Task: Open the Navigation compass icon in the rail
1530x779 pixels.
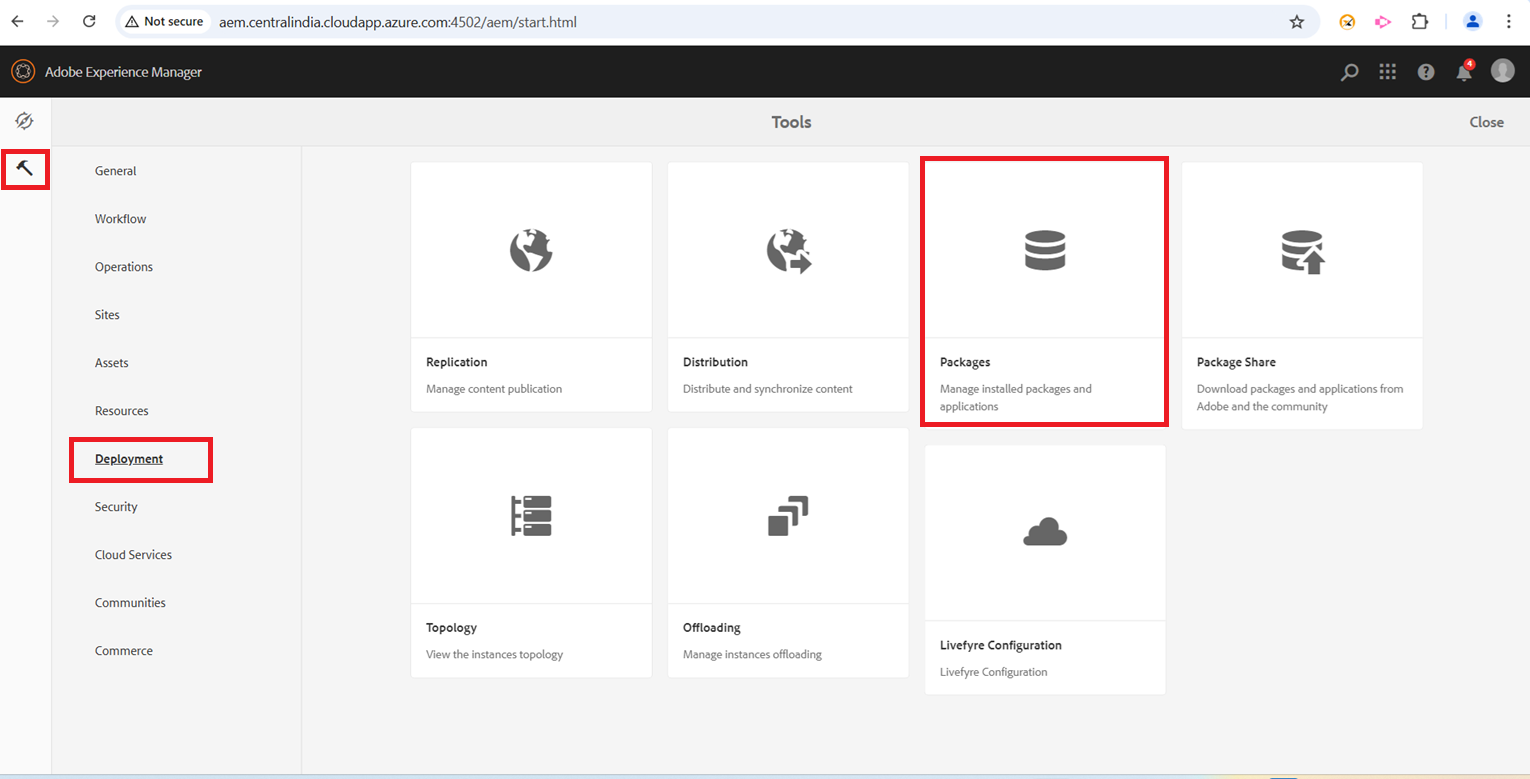Action: pyautogui.click(x=25, y=121)
